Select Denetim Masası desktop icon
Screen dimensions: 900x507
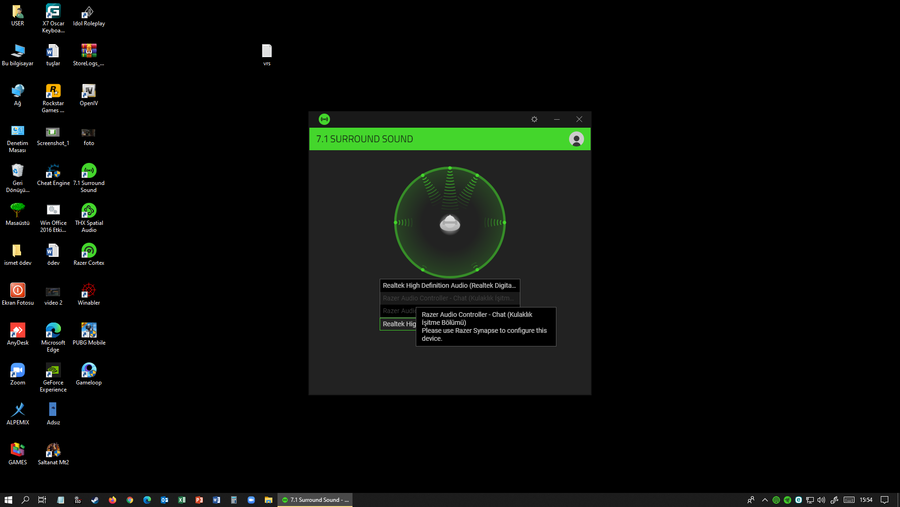[x=18, y=139]
